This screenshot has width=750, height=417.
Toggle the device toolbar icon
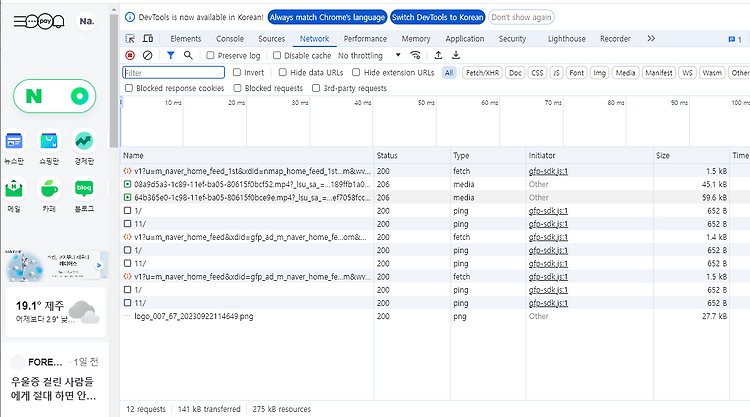click(x=148, y=39)
